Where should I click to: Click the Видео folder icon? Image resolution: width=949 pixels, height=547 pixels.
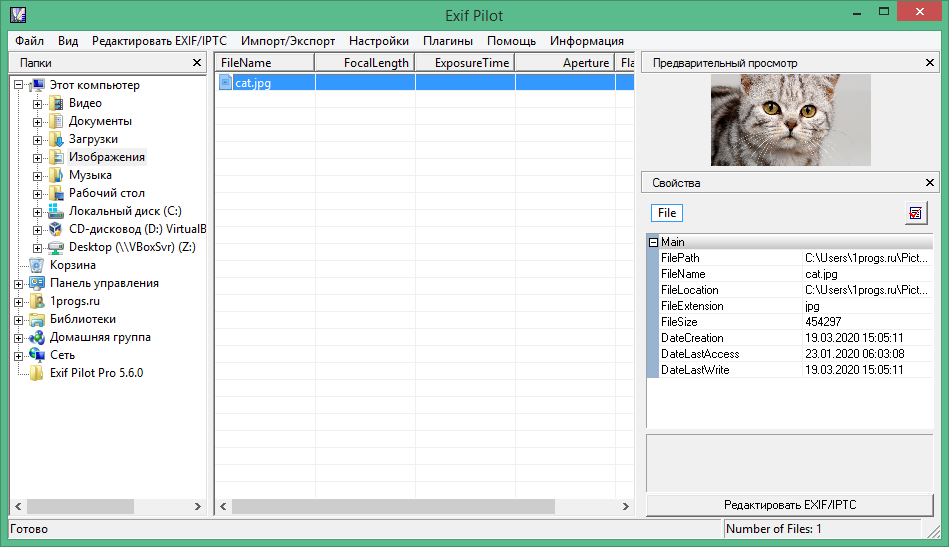coord(56,103)
